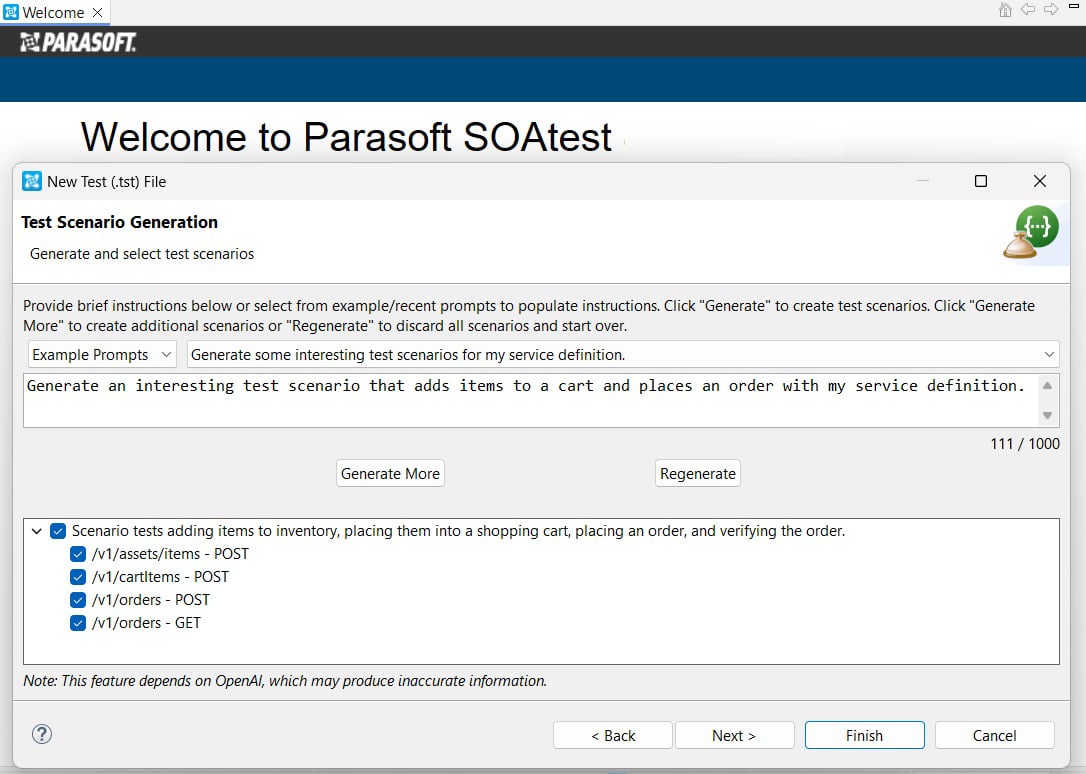Close the New Test File dialog
The width and height of the screenshot is (1086, 774).
1040,181
